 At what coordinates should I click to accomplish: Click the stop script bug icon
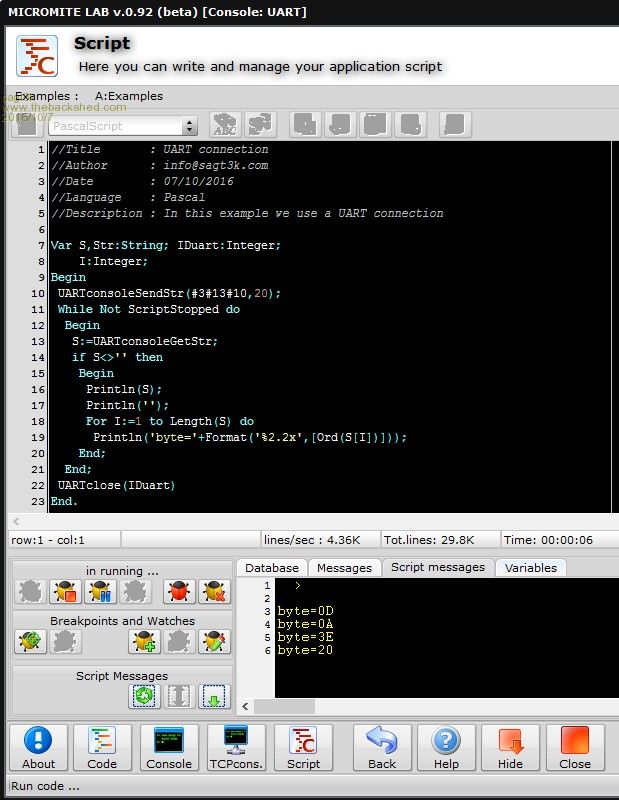click(65, 593)
